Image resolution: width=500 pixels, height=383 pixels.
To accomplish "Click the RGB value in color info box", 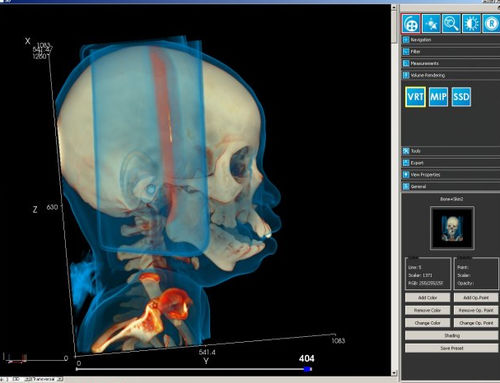I will pyautogui.click(x=426, y=283).
